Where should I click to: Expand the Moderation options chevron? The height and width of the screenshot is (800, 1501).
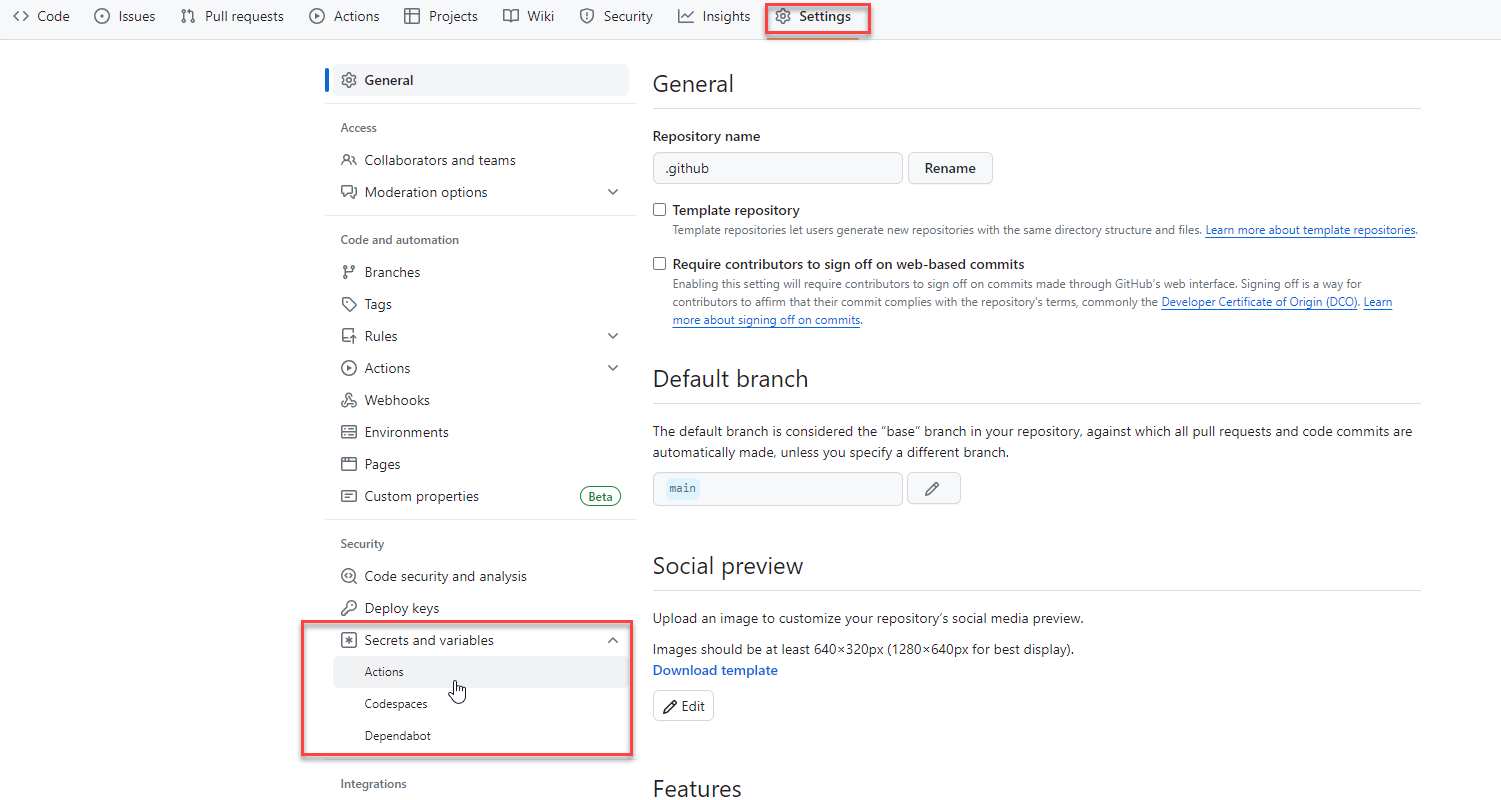[x=613, y=192]
